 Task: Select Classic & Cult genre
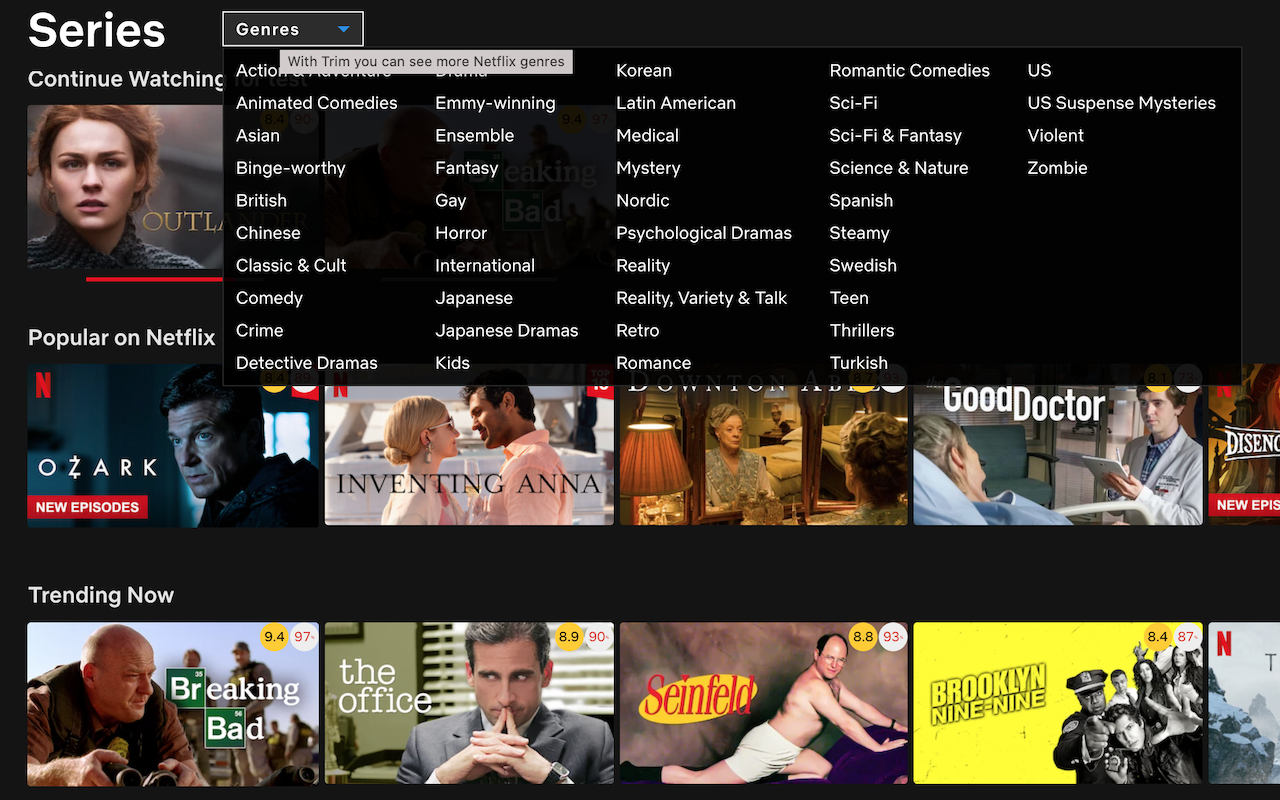[291, 265]
